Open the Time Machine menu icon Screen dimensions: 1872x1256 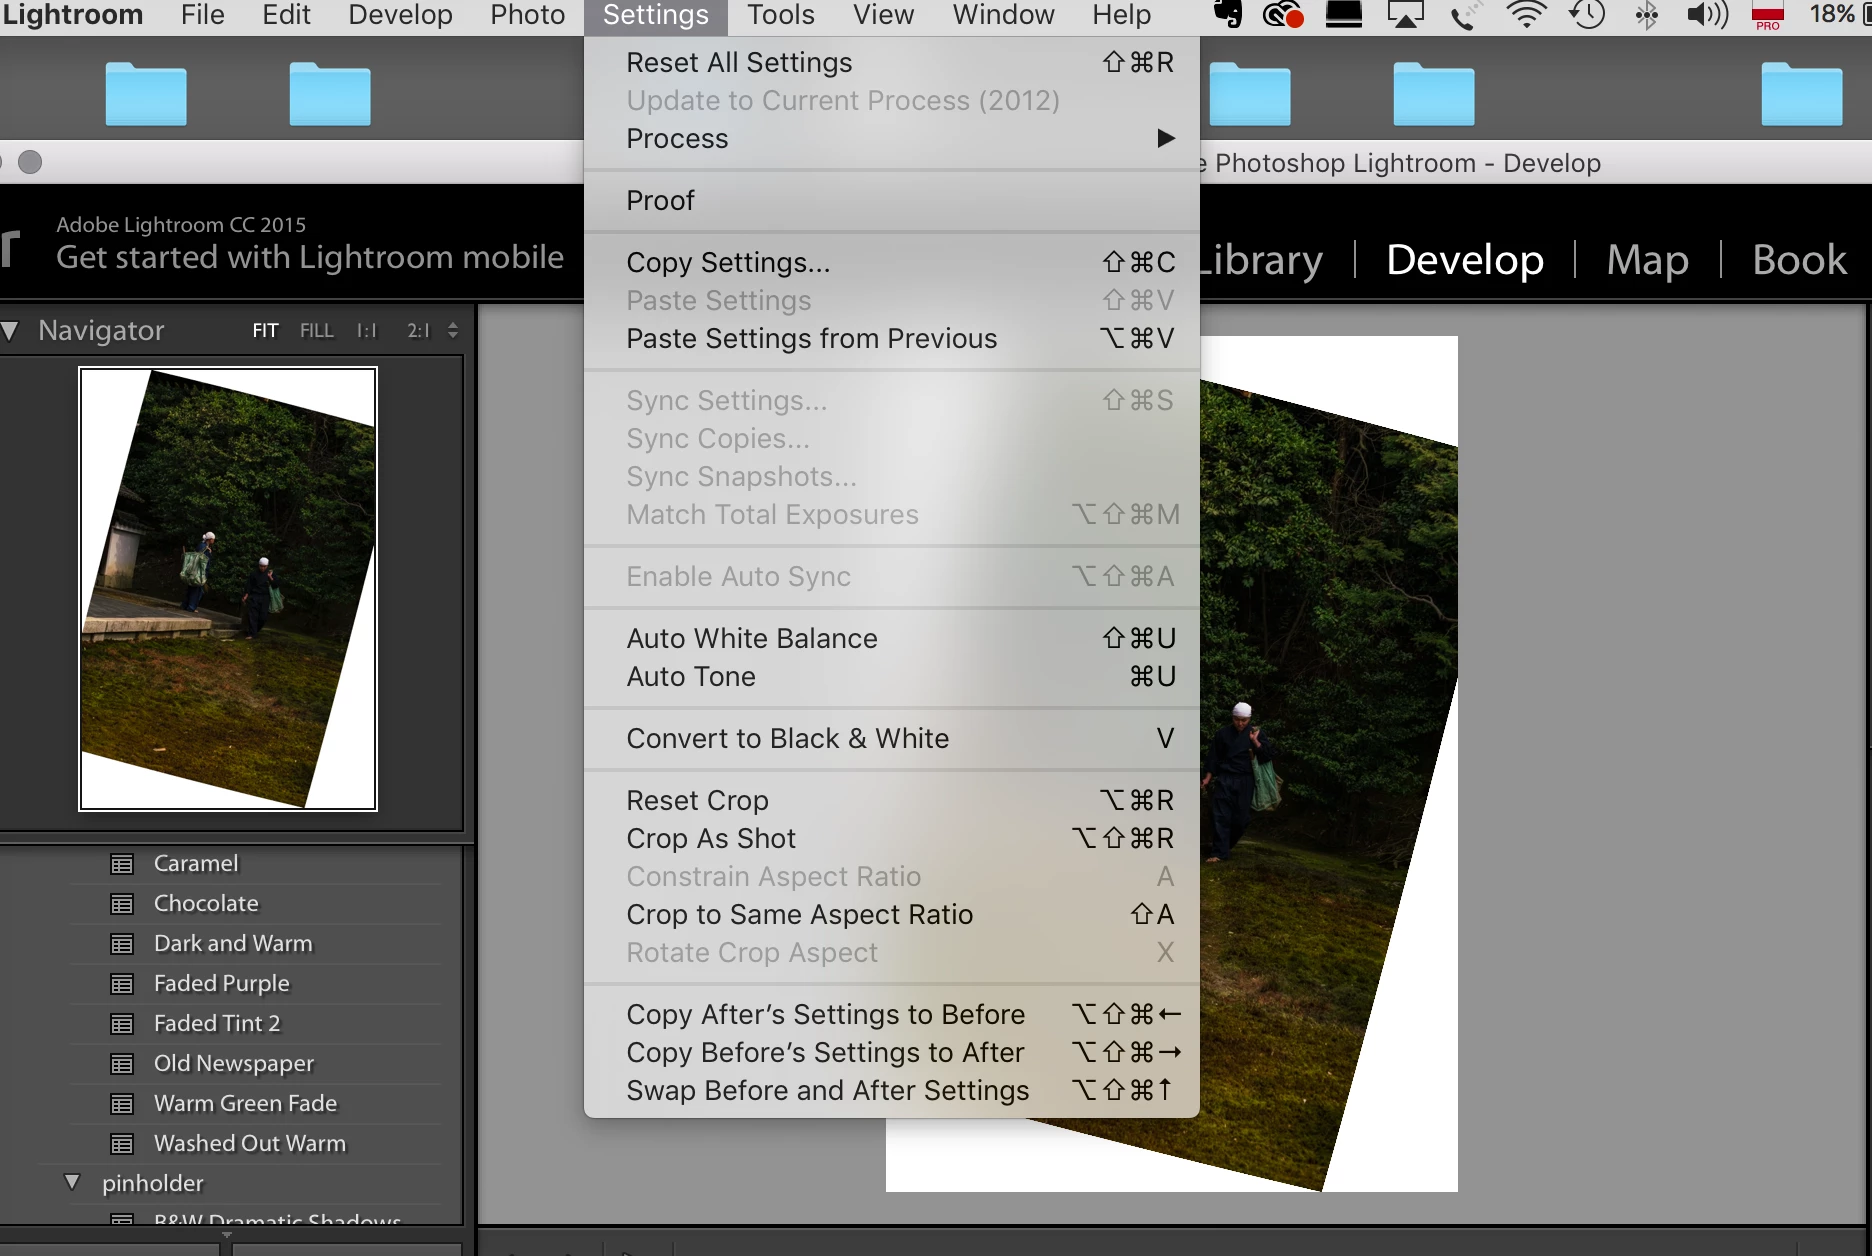click(x=1587, y=14)
